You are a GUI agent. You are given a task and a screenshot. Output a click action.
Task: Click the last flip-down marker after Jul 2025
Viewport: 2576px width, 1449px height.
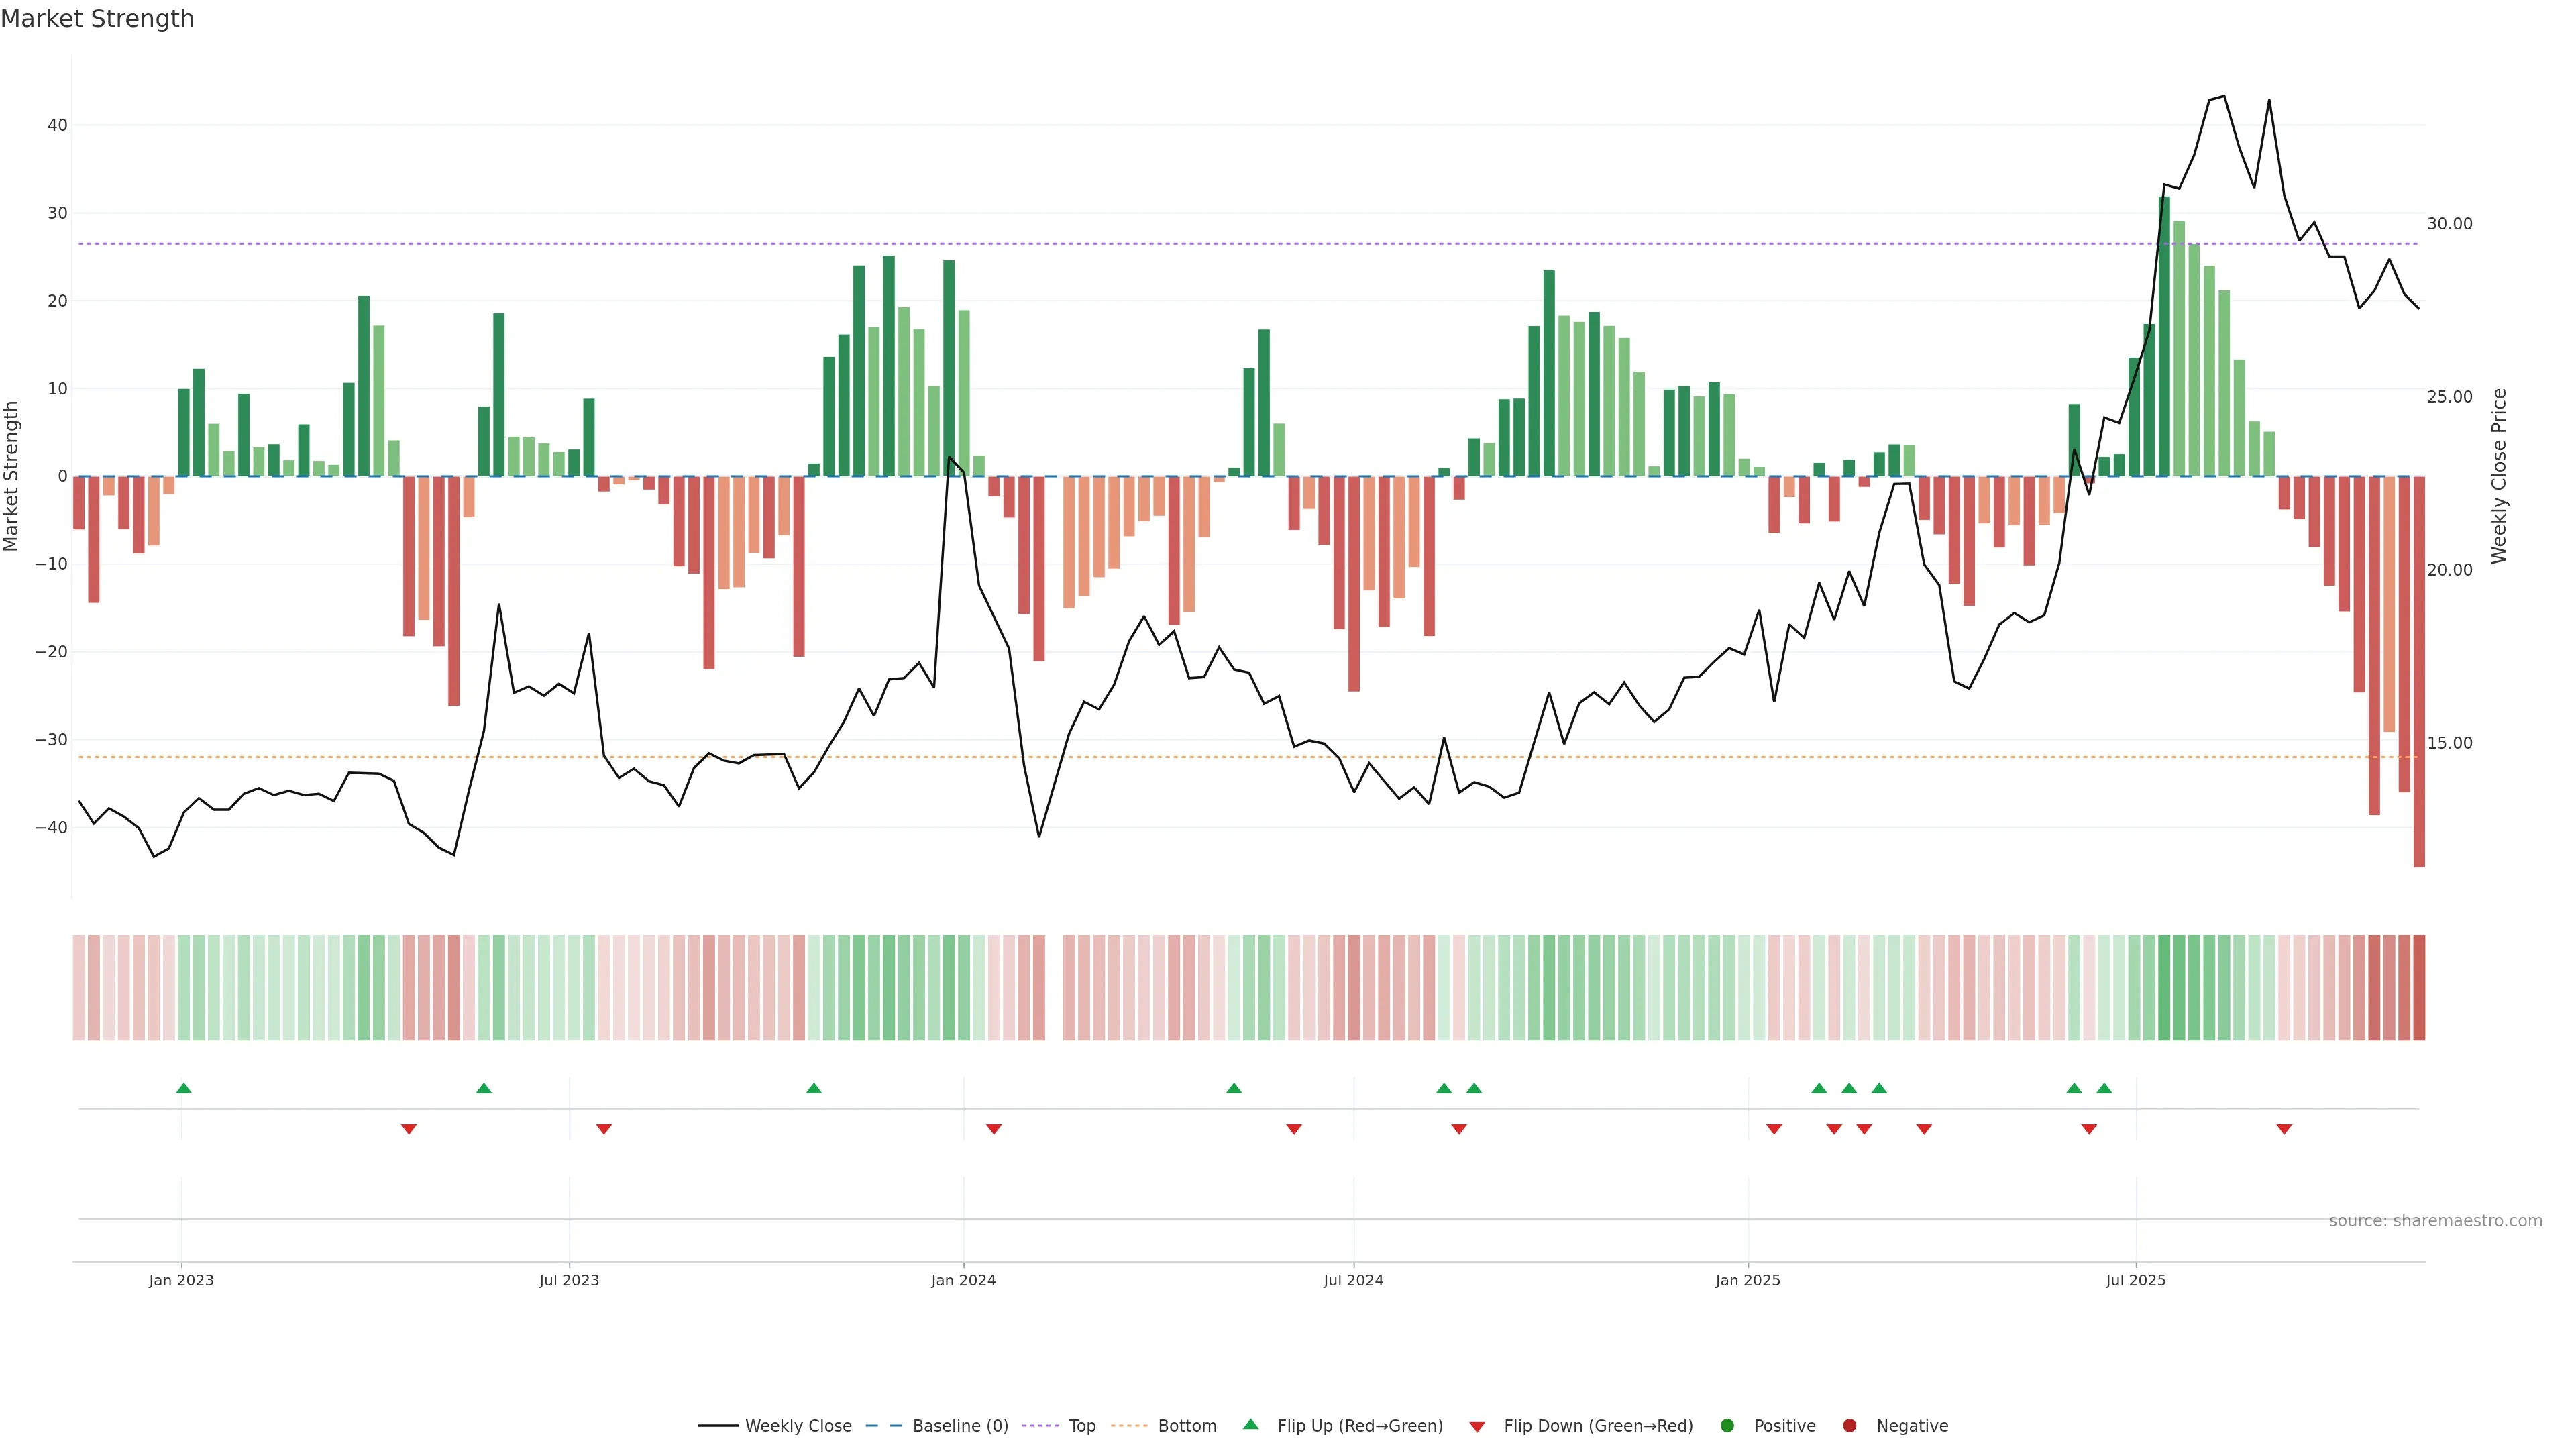point(2284,1129)
